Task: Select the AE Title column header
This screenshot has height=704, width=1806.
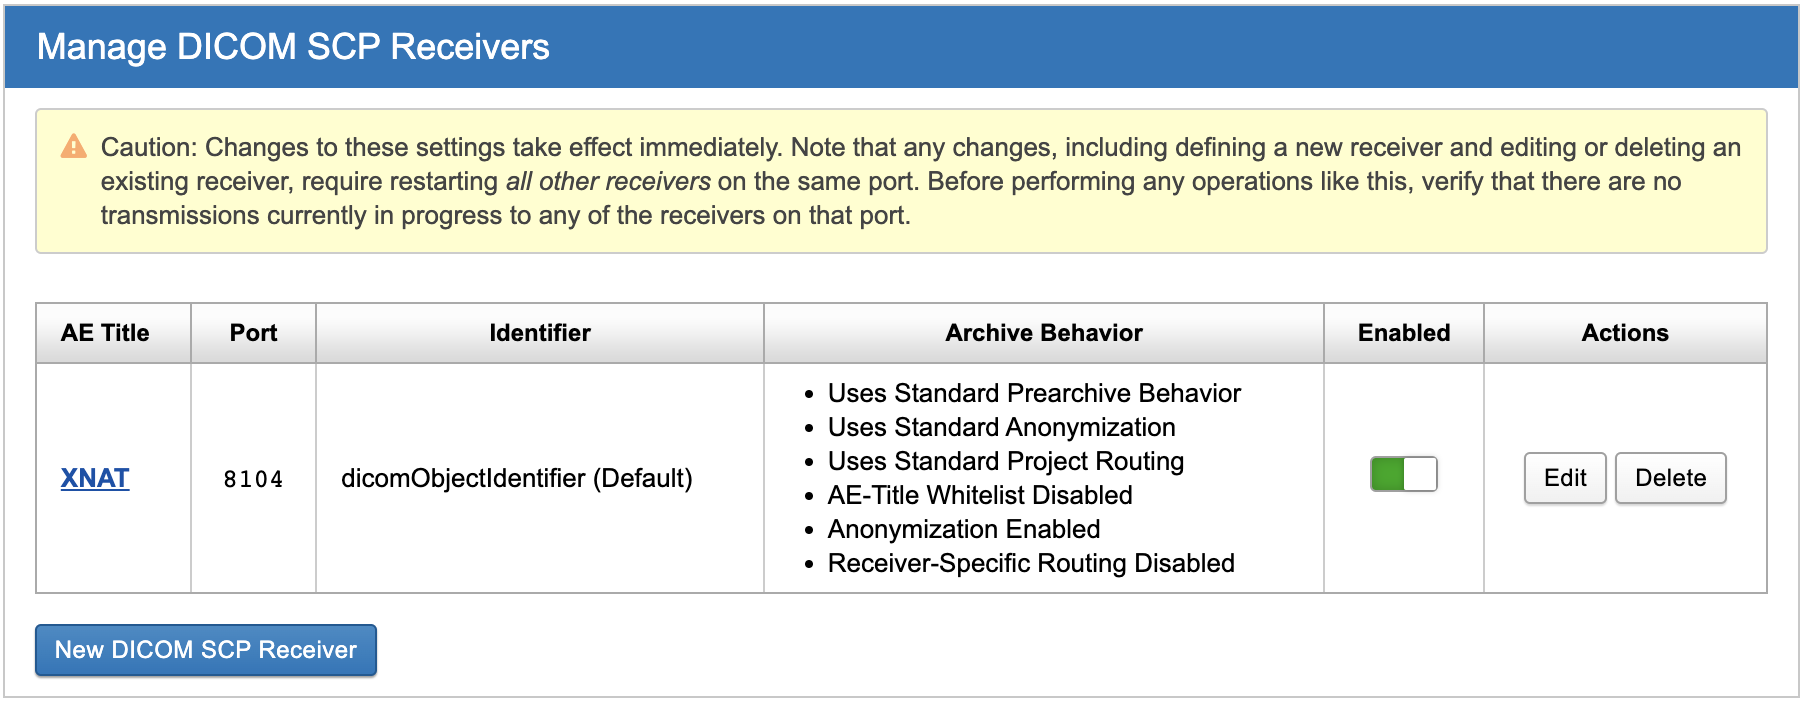Action: 106,333
